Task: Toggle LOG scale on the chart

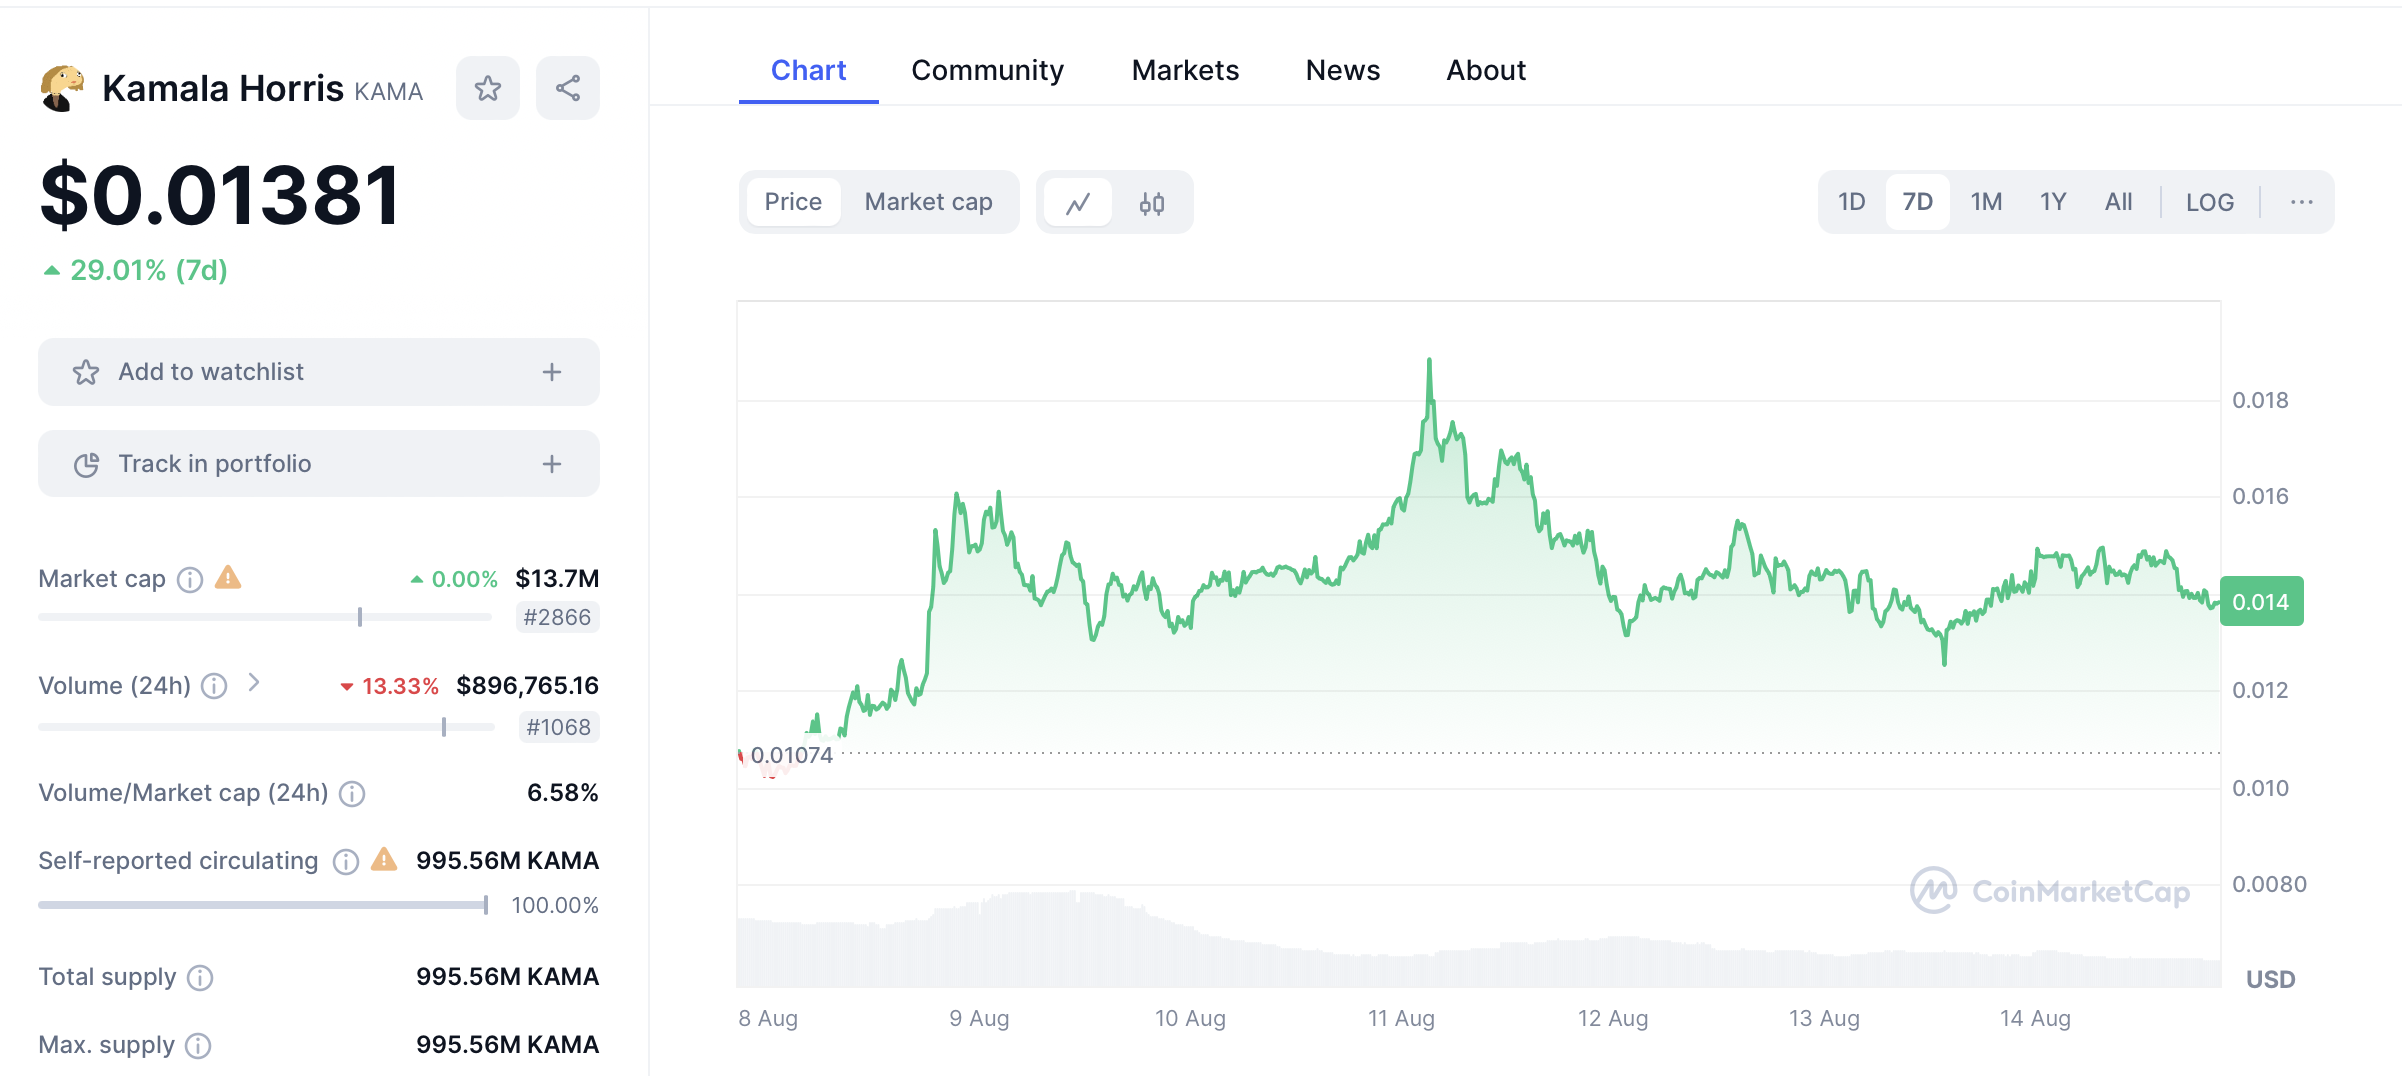Action: click(x=2209, y=202)
